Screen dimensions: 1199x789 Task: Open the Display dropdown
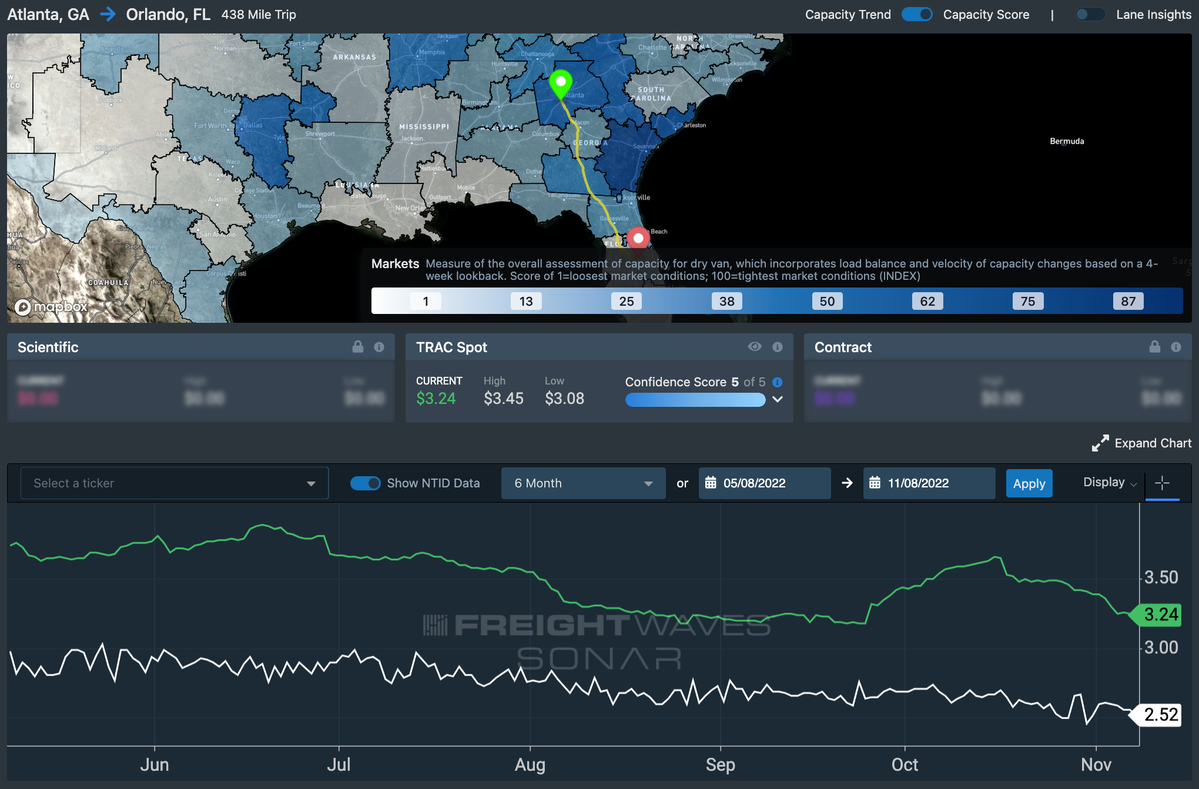pos(1110,482)
